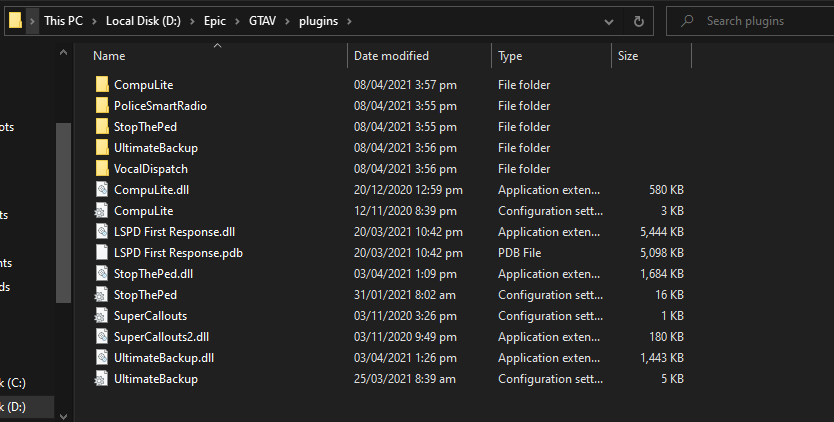
Task: Click the navigation pane vertical scrollbar
Action: tap(63, 210)
